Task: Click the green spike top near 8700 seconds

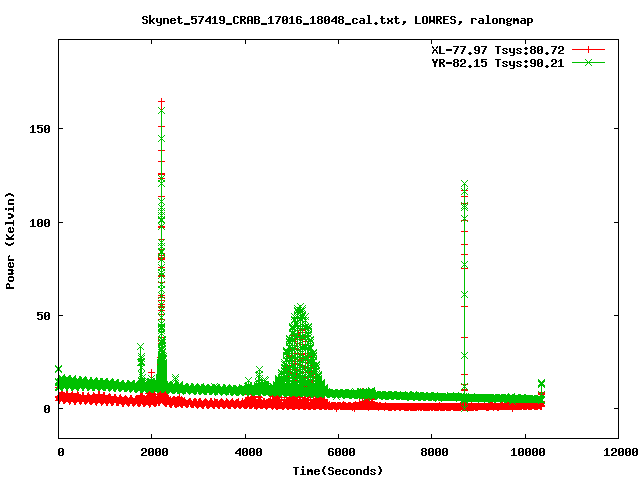Action: click(x=464, y=184)
